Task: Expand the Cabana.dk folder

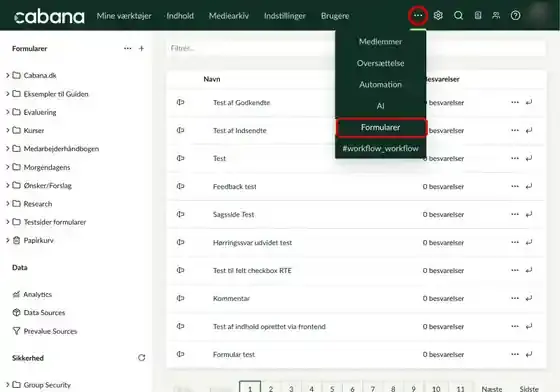Action: (x=8, y=75)
